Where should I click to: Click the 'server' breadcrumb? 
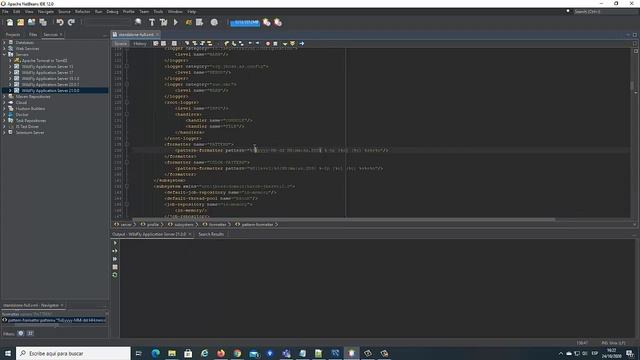[x=126, y=224]
